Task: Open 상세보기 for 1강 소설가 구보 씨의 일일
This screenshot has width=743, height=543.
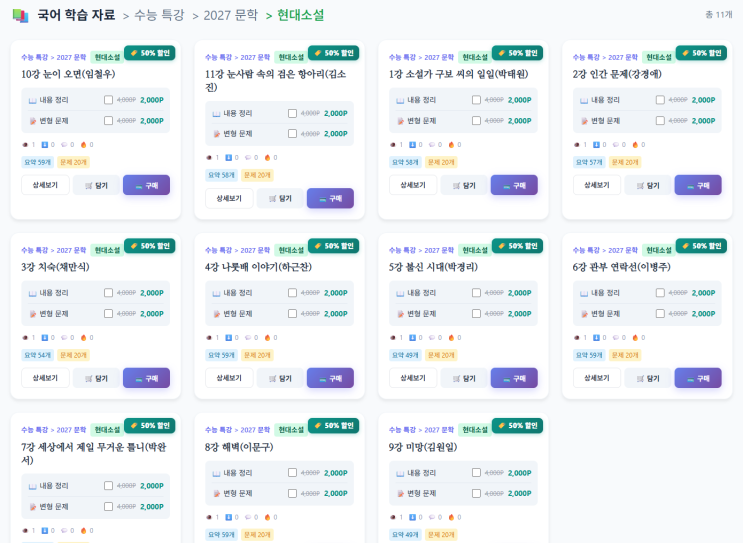Action: tap(413, 185)
